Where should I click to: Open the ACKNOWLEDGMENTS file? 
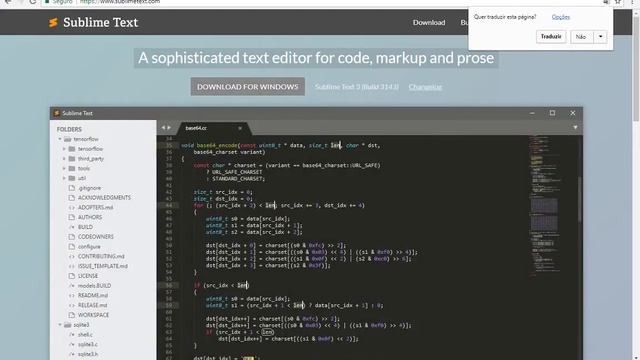pyautogui.click(x=104, y=198)
